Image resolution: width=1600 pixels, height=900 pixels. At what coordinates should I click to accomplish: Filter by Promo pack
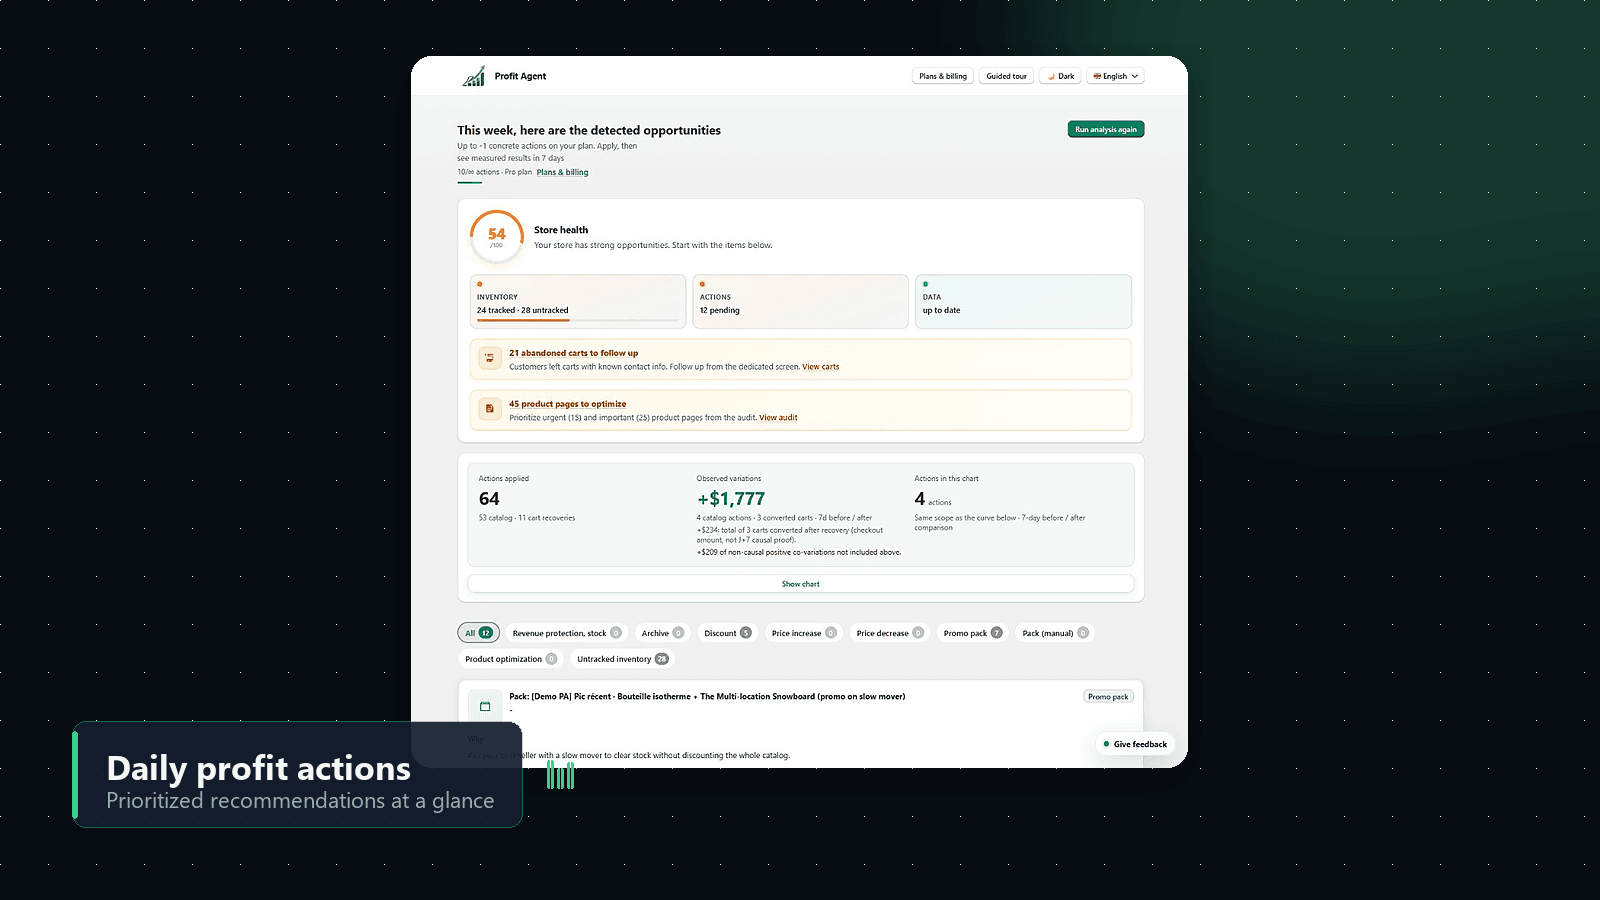(x=972, y=633)
